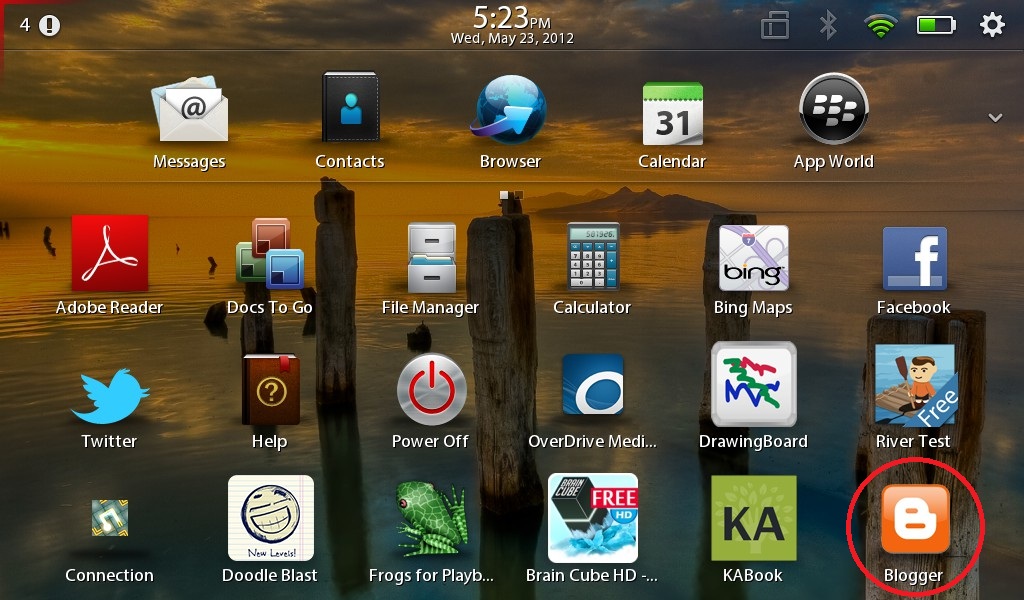Image resolution: width=1024 pixels, height=600 pixels.
Task: Tap the 5:23 PM clock
Action: (511, 17)
